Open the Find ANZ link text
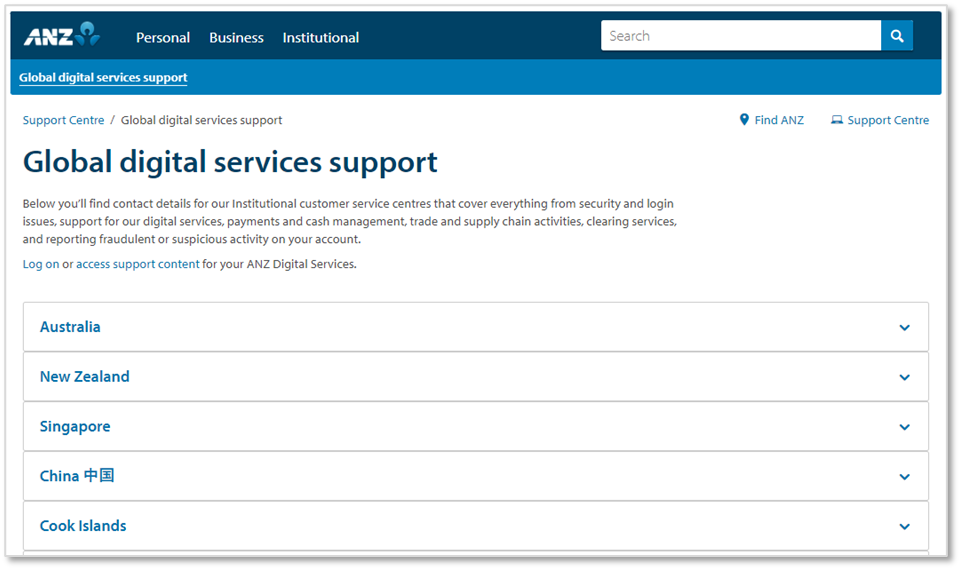 click(779, 120)
